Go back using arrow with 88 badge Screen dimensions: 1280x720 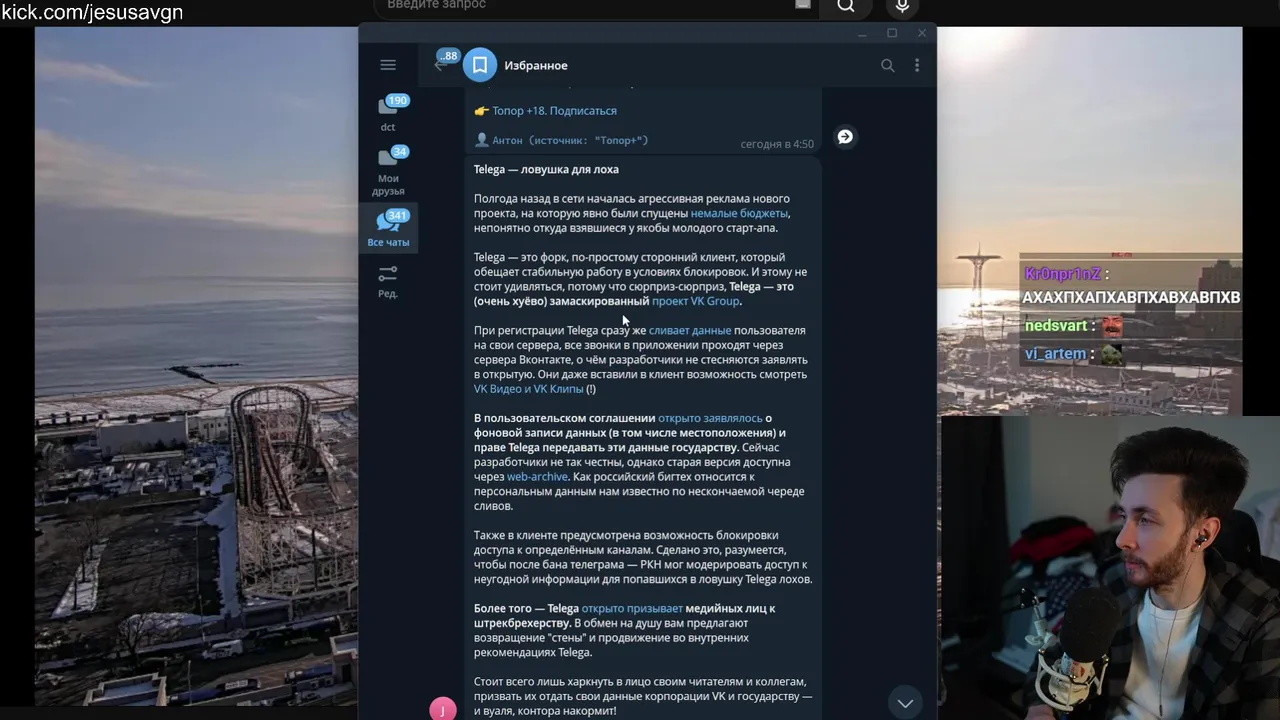pyautogui.click(x=443, y=64)
